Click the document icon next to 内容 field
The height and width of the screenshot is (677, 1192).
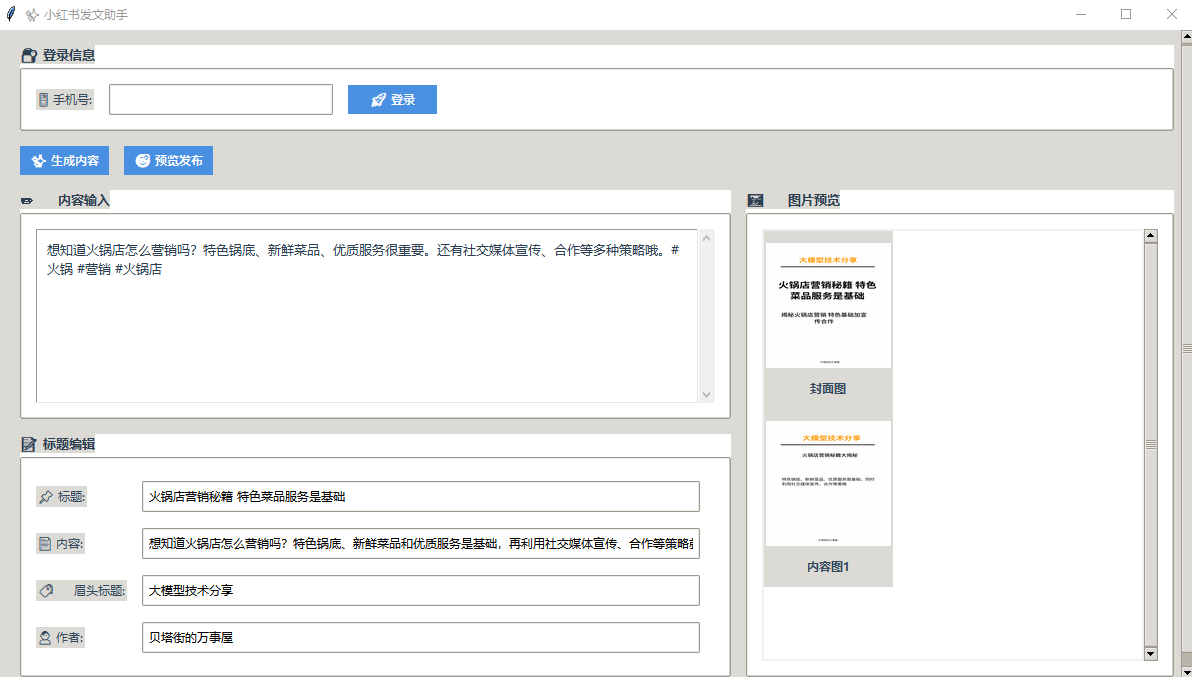tap(45, 543)
